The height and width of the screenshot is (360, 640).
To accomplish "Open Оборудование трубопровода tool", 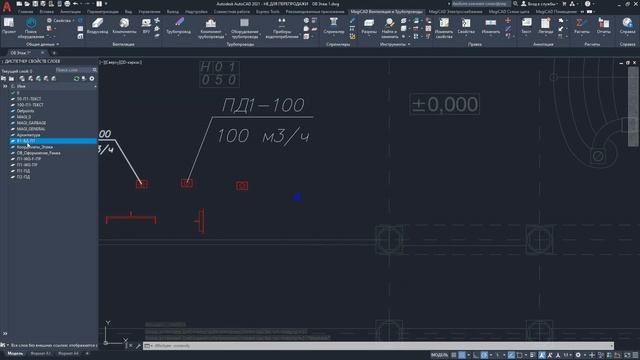I will click(x=244, y=28).
